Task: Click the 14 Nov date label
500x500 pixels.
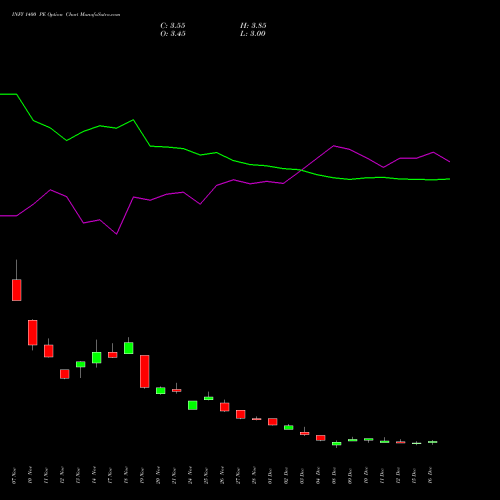Action: [x=94, y=476]
